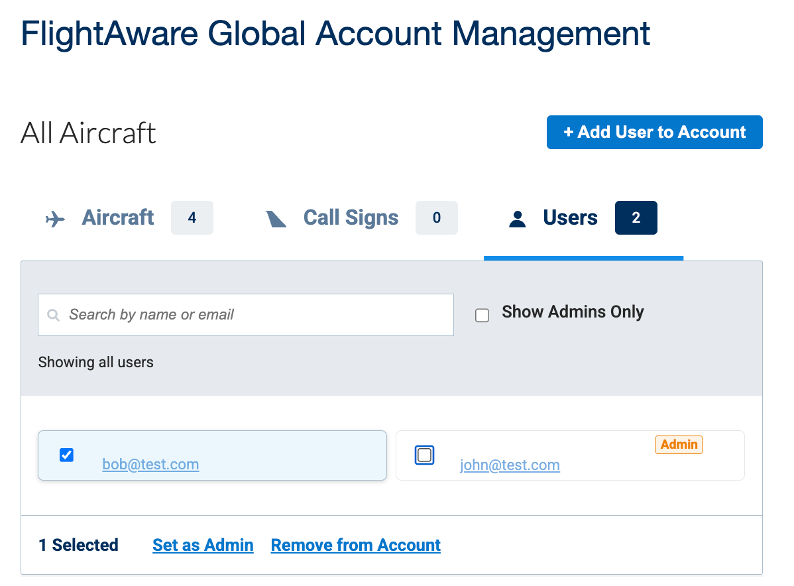Click Remove from Account link
Viewport: 794px width, 586px height.
click(356, 545)
